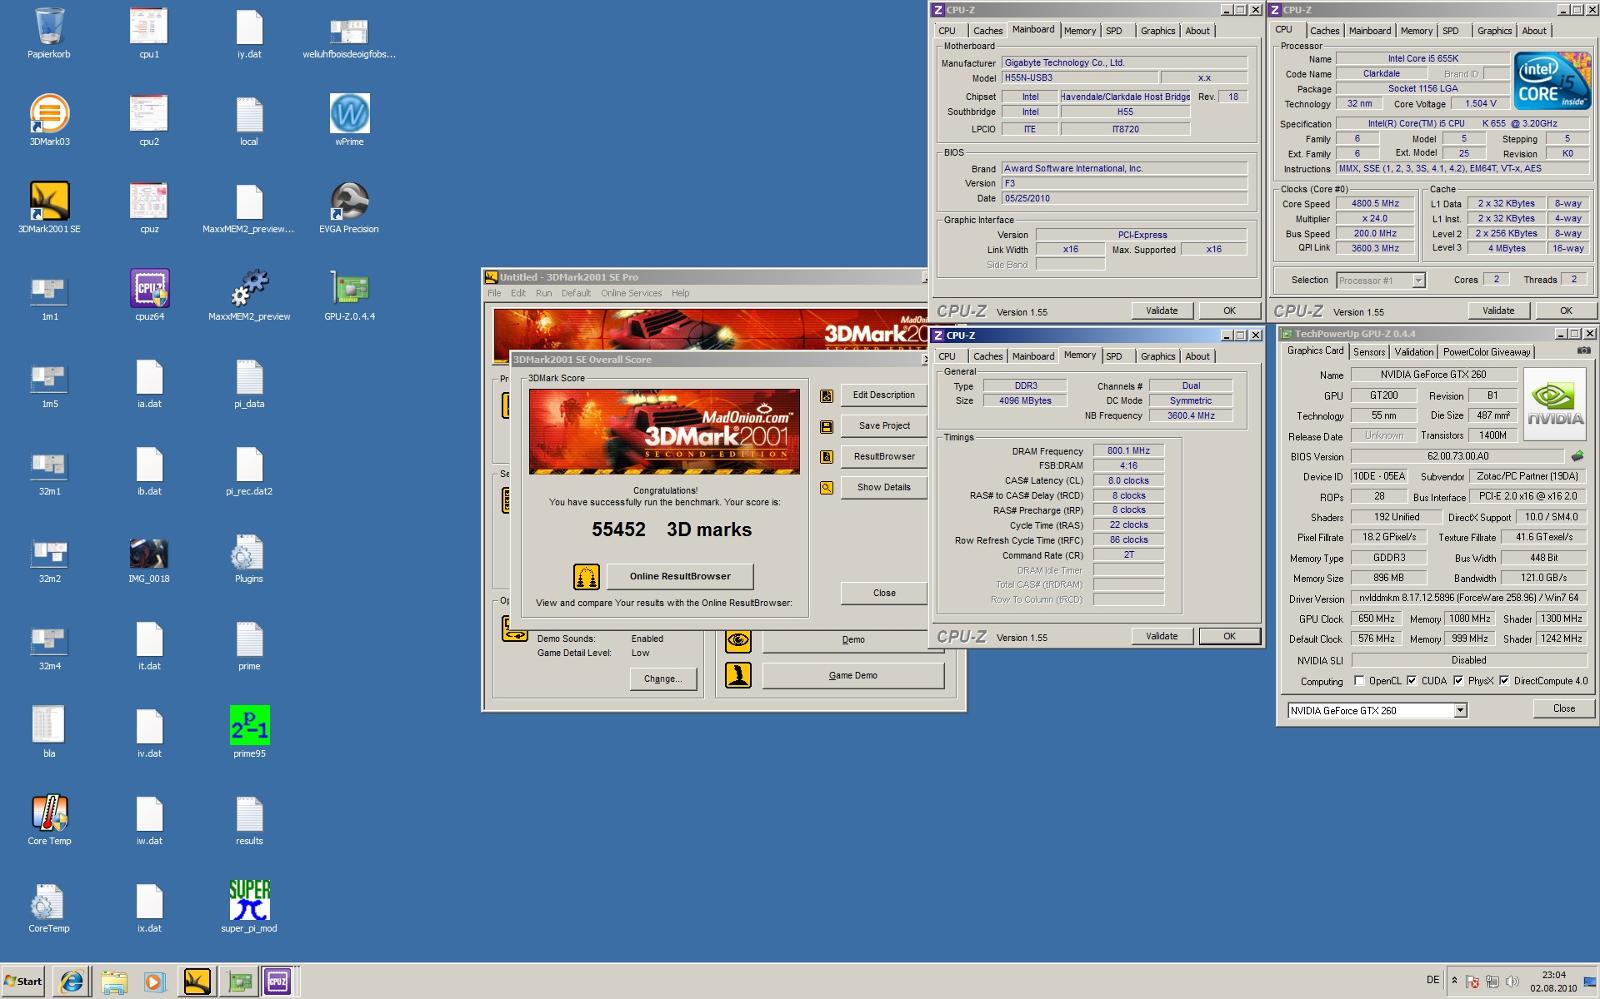Click the Edit Description button
Image resolution: width=1600 pixels, height=999 pixels.
pyautogui.click(x=884, y=395)
